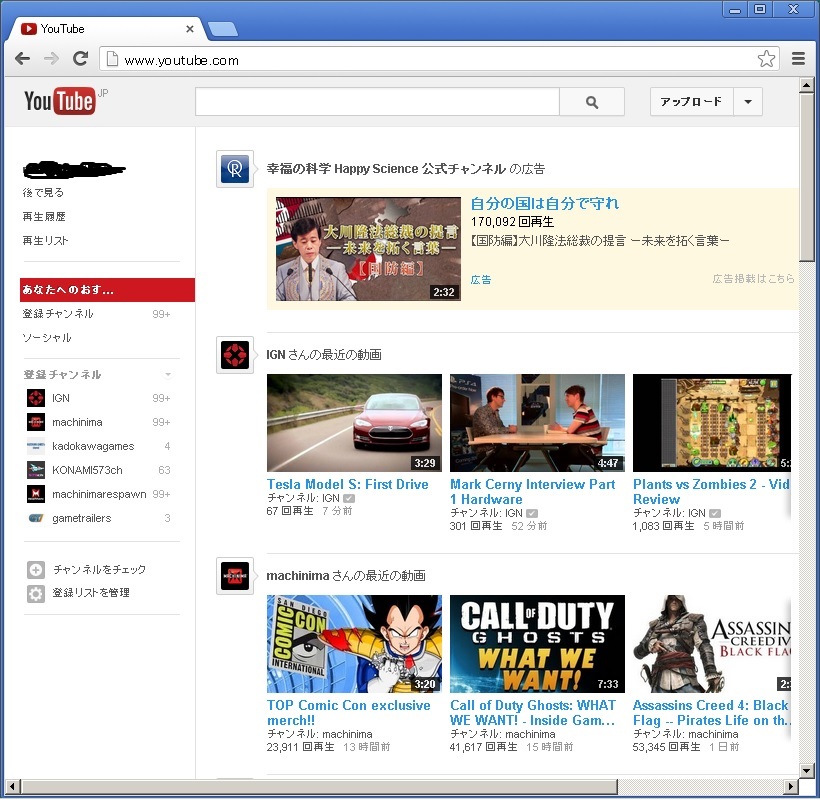The image size is (820, 800).
Task: Click Tesla red car video thumbnail
Action: pyautogui.click(x=354, y=423)
